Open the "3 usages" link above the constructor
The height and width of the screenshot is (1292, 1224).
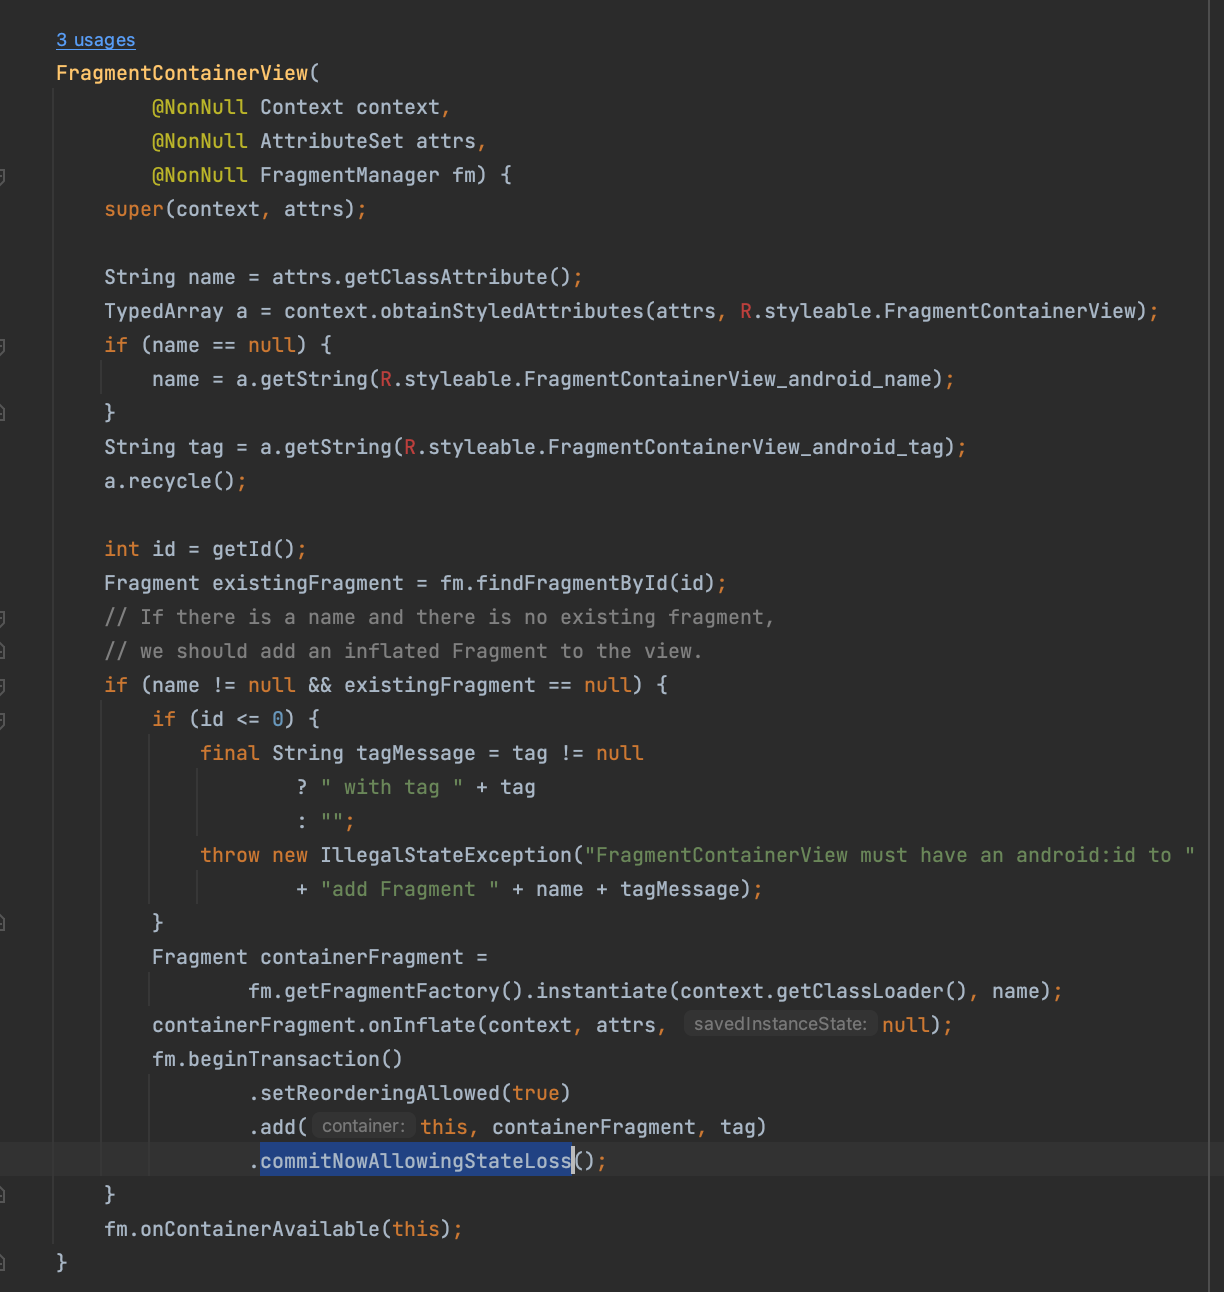click(95, 40)
